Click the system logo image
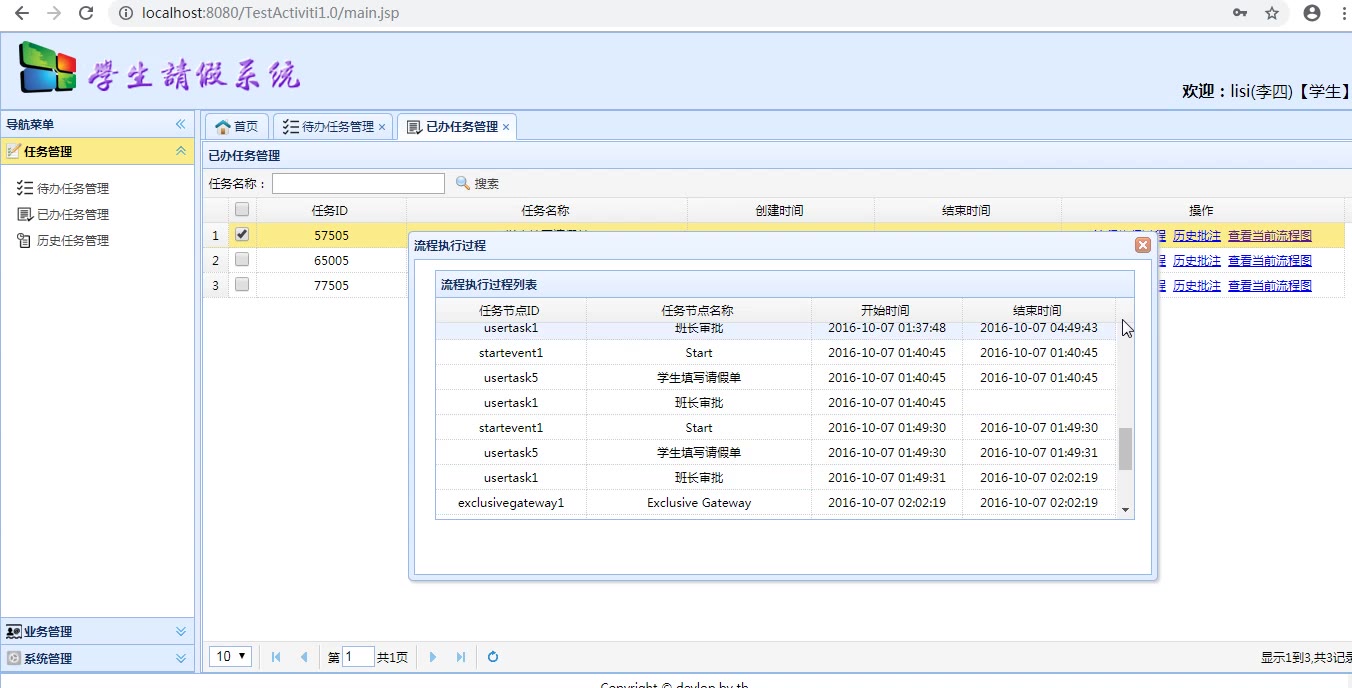Screen dimensions: 1352x688 tap(48, 68)
